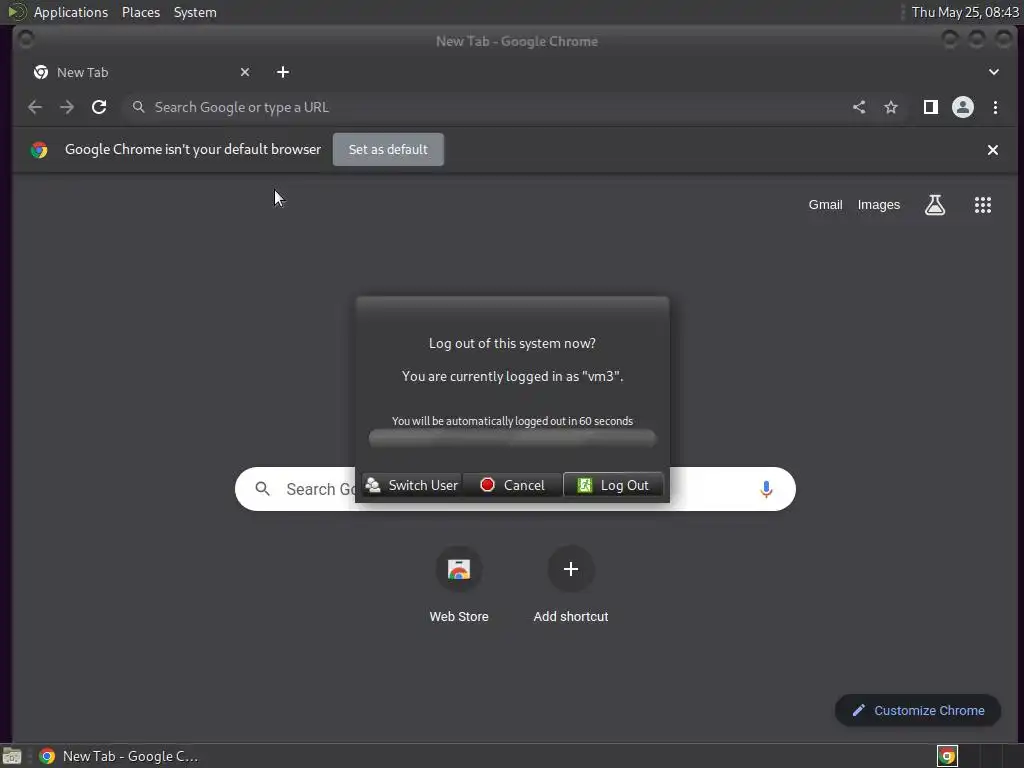
Task: Click the Chrome logo in the infobar
Action: click(39, 150)
